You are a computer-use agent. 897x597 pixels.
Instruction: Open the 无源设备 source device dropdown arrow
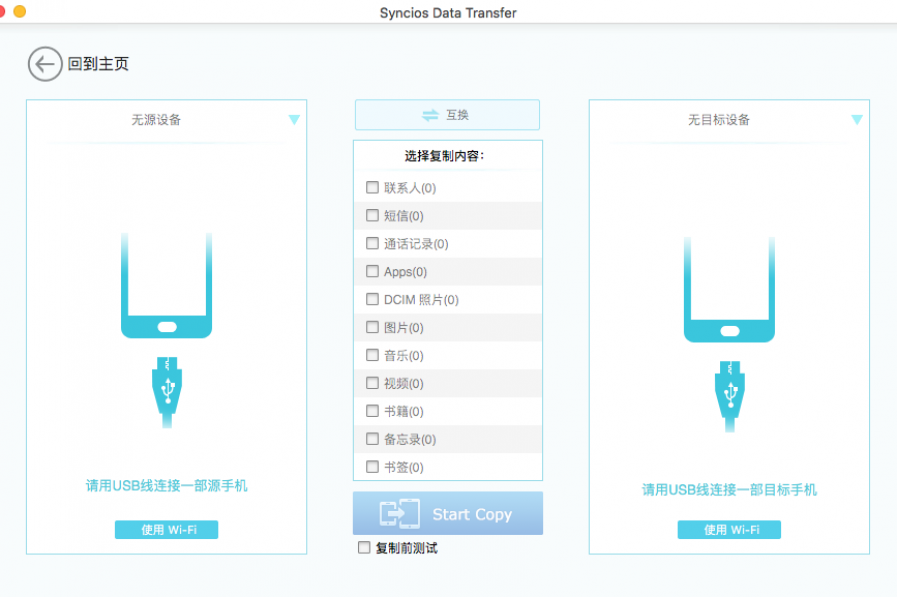tap(294, 120)
